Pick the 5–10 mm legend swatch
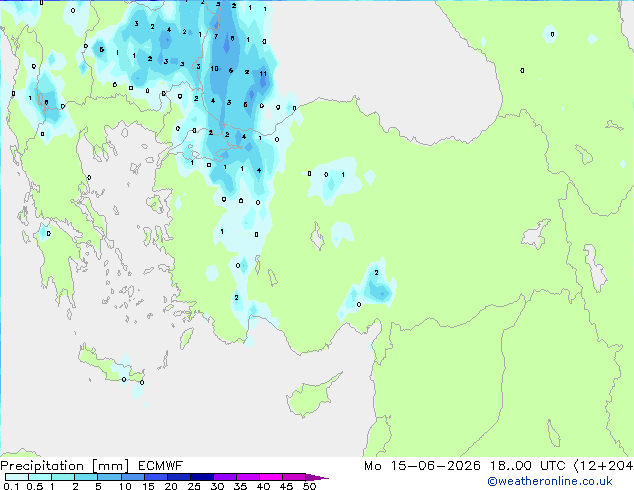This screenshot has height=490, width=634. (x=110, y=477)
